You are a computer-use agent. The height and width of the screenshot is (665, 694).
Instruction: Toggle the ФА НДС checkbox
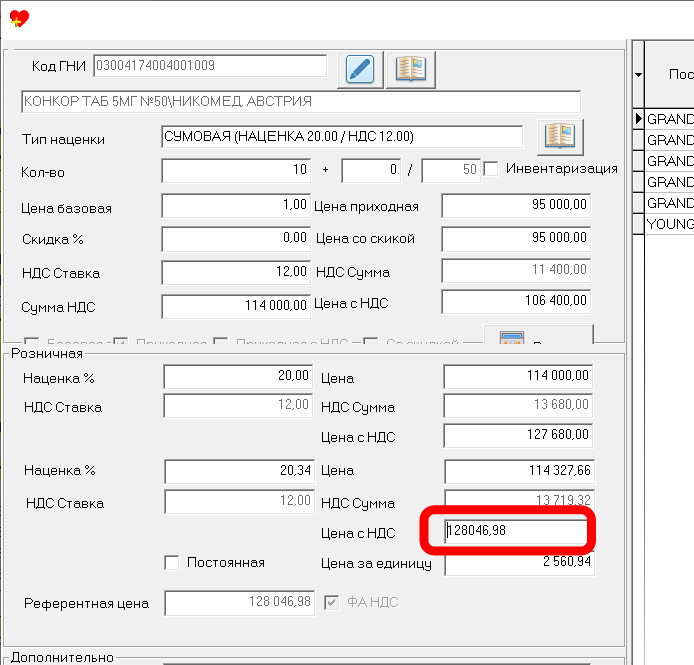331,602
